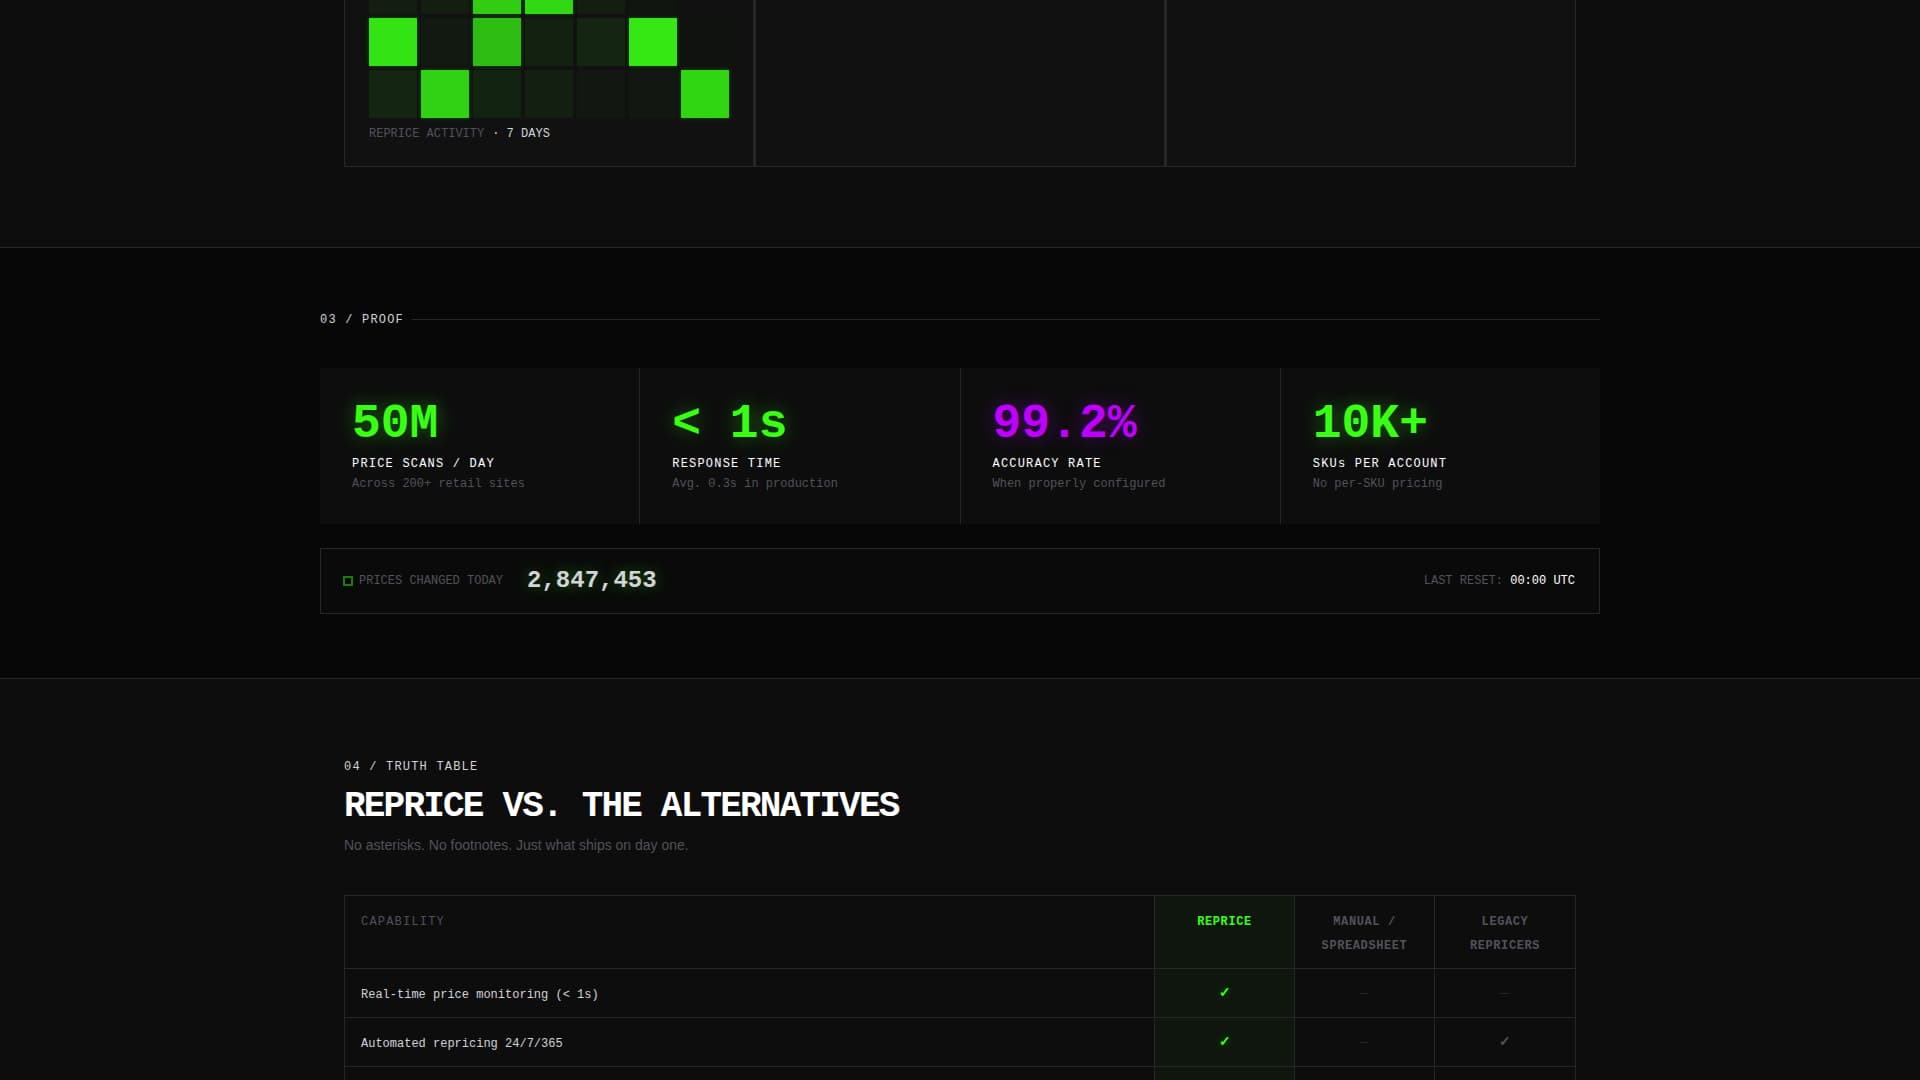This screenshot has height=1080, width=1920.
Task: Click the LAST RESET 00:00 UTC label
Action: [x=1498, y=580]
